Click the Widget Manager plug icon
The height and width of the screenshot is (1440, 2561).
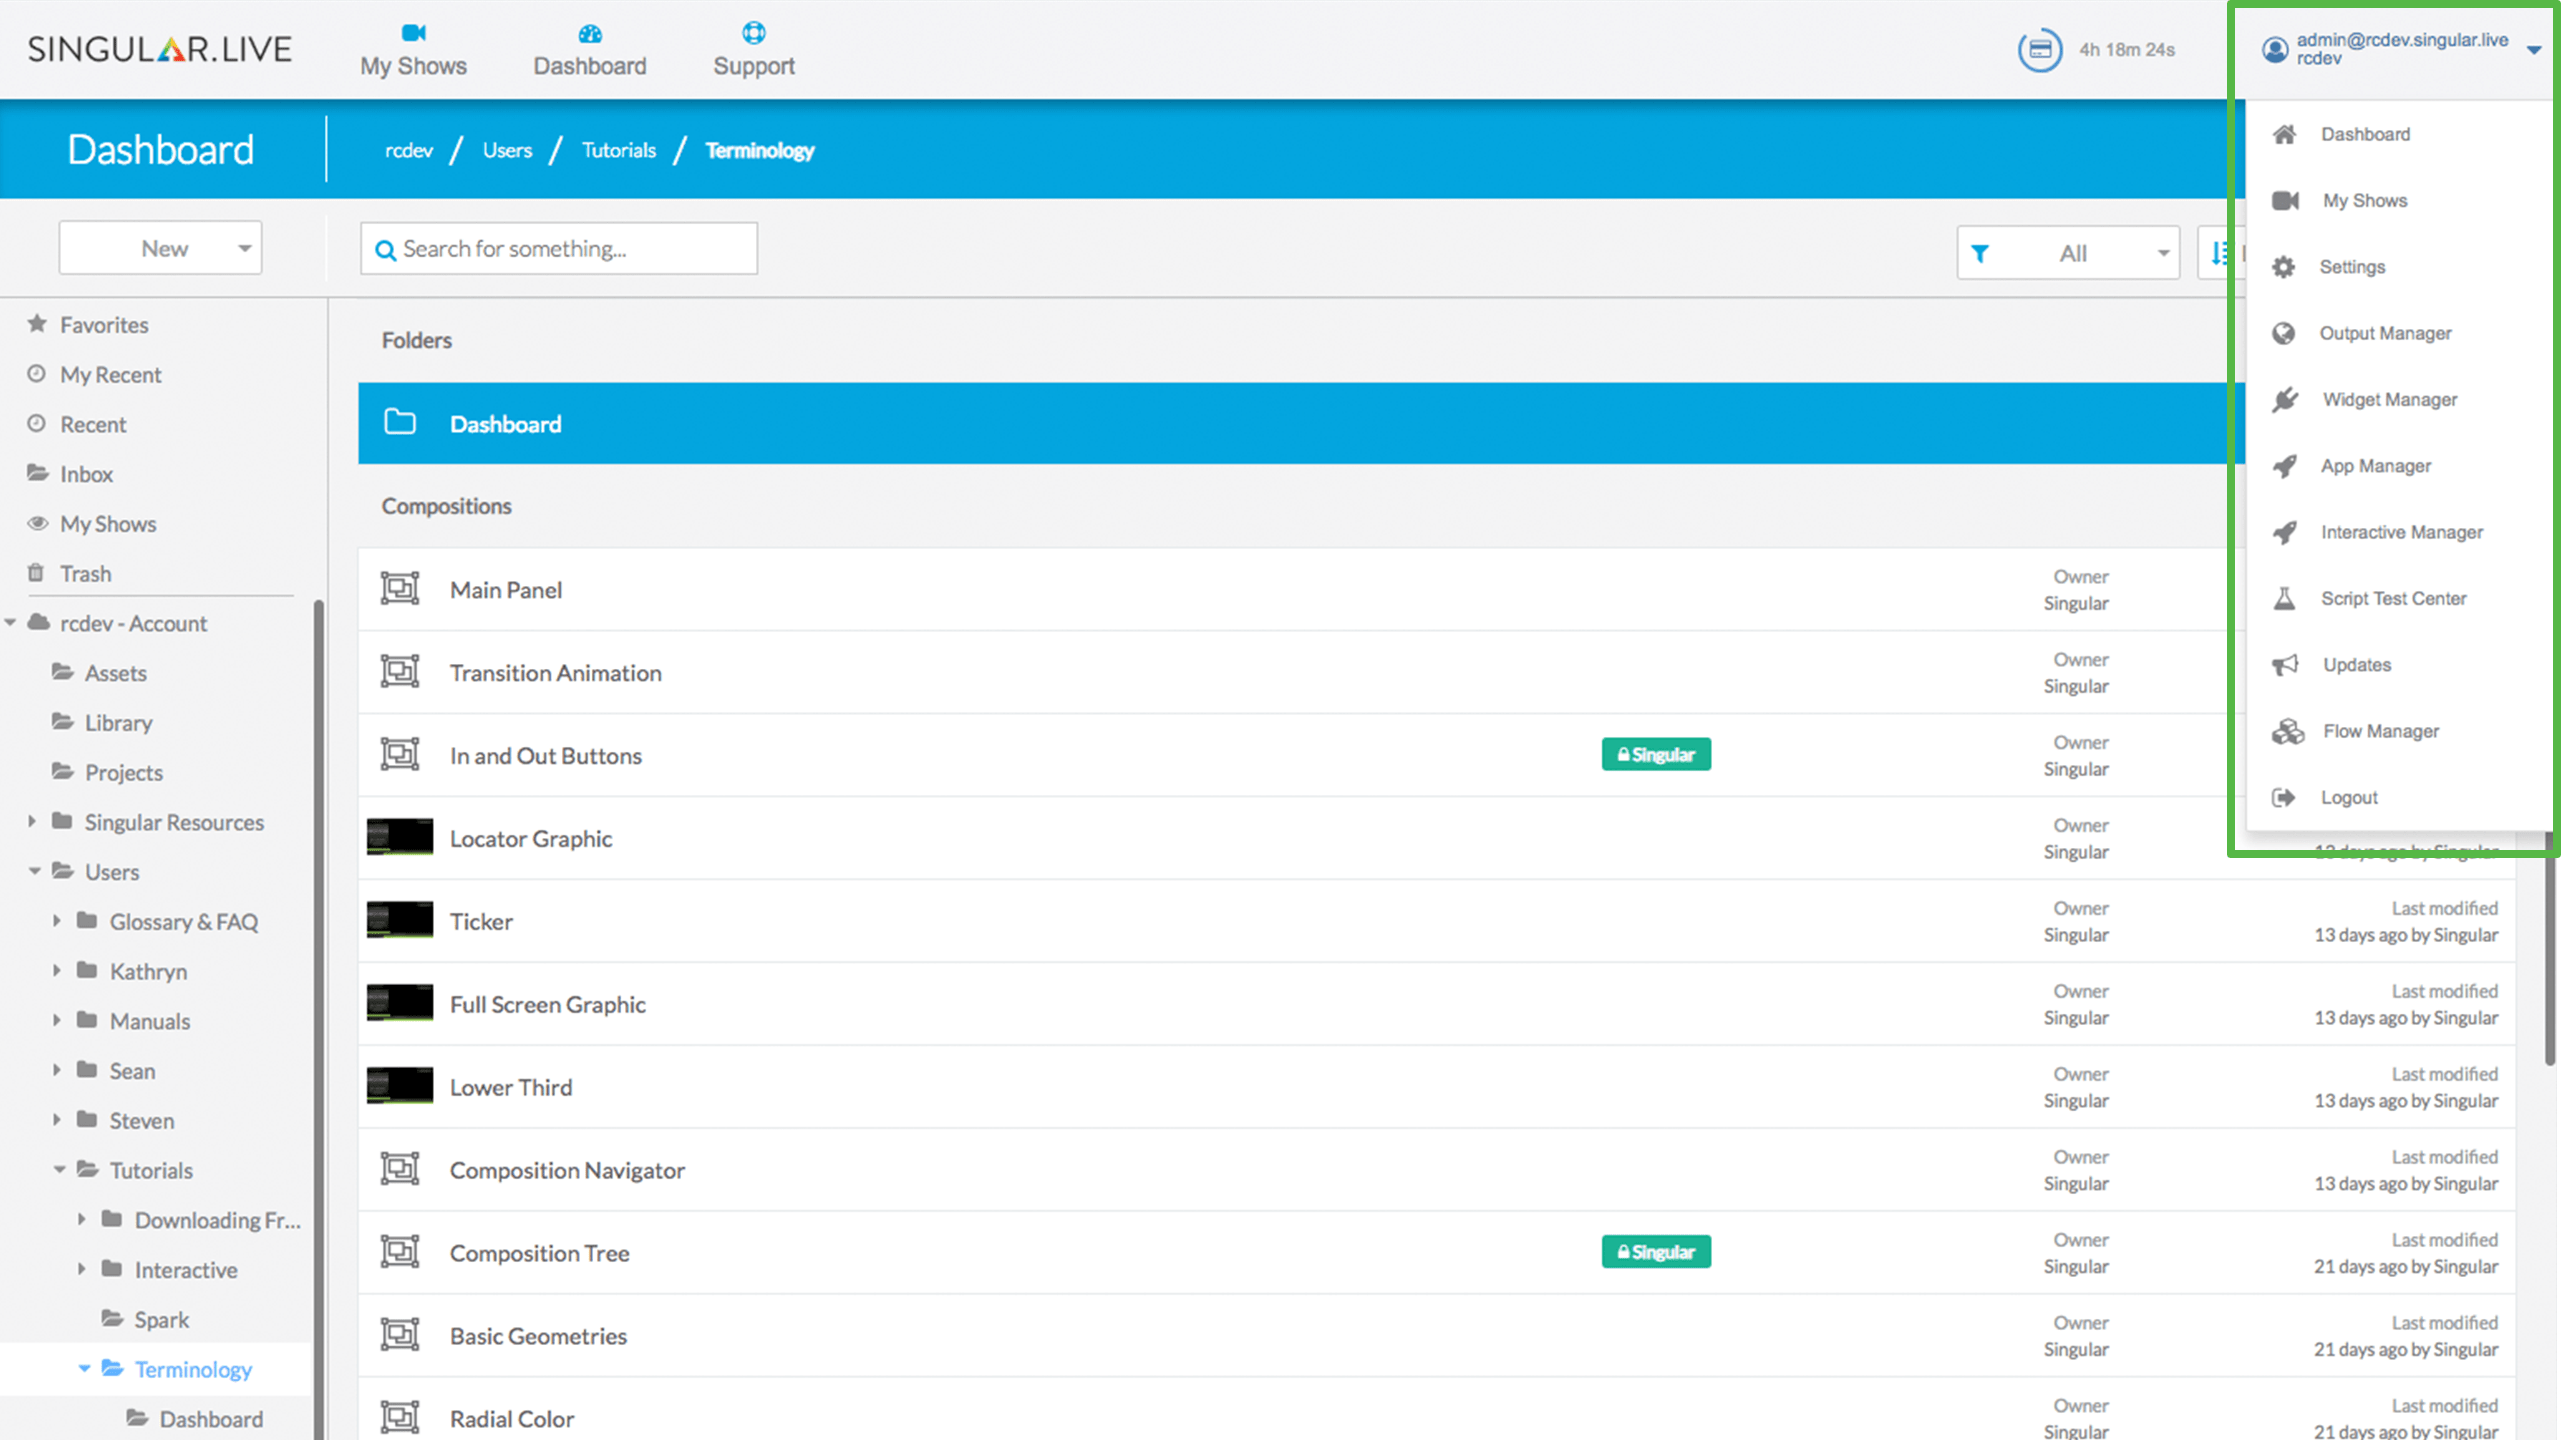coord(2285,400)
